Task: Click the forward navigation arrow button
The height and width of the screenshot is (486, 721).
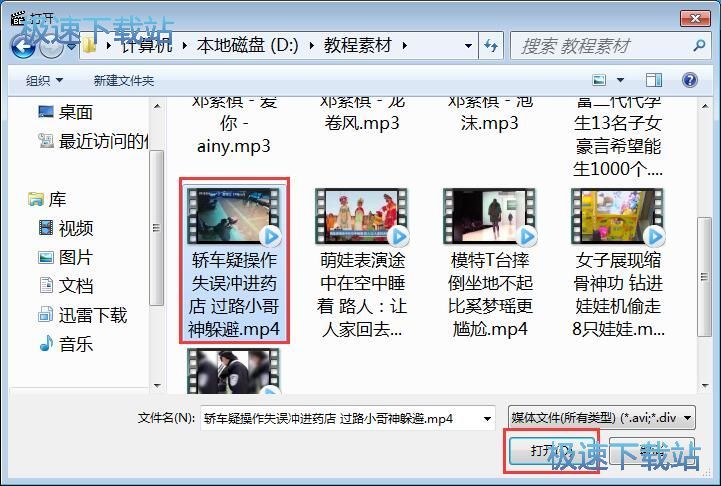Action: (x=51, y=46)
